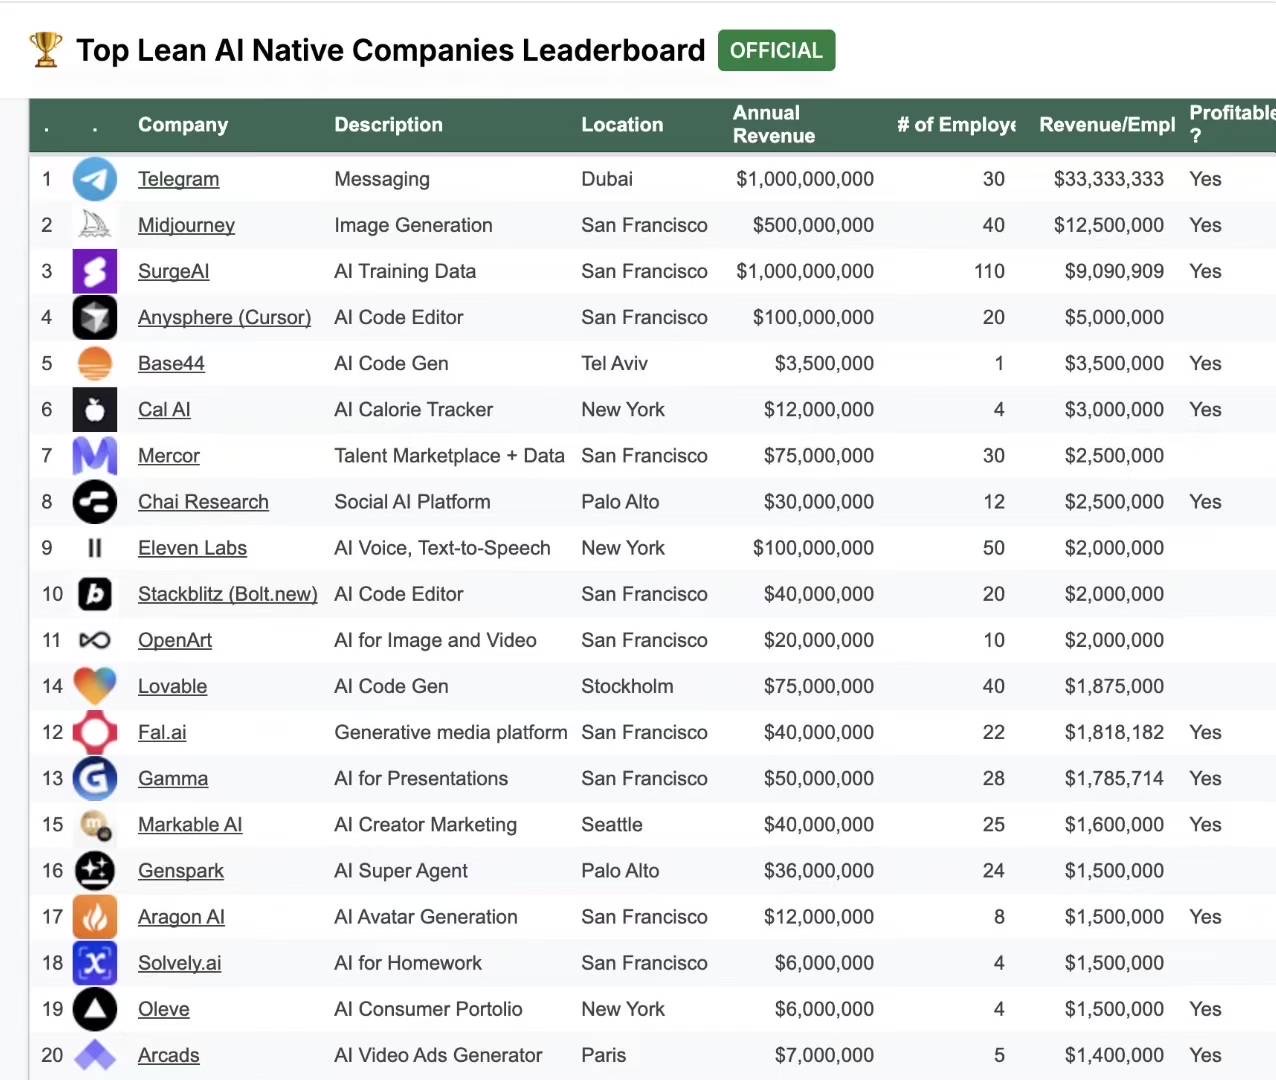Open the Arcads company link
Viewport: 1276px width, 1080px height.
169,1055
